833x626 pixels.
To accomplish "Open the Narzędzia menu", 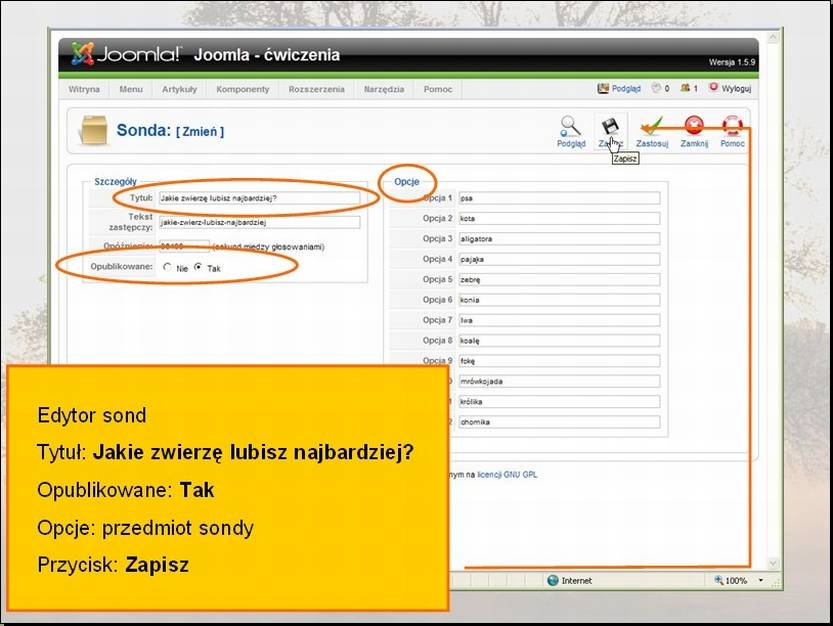I will pyautogui.click(x=384, y=89).
